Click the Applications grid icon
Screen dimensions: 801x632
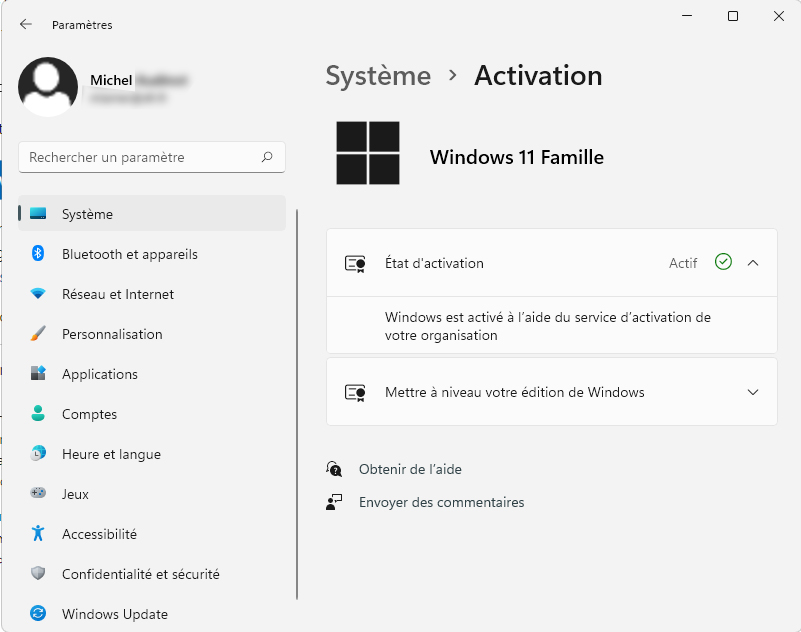(38, 373)
